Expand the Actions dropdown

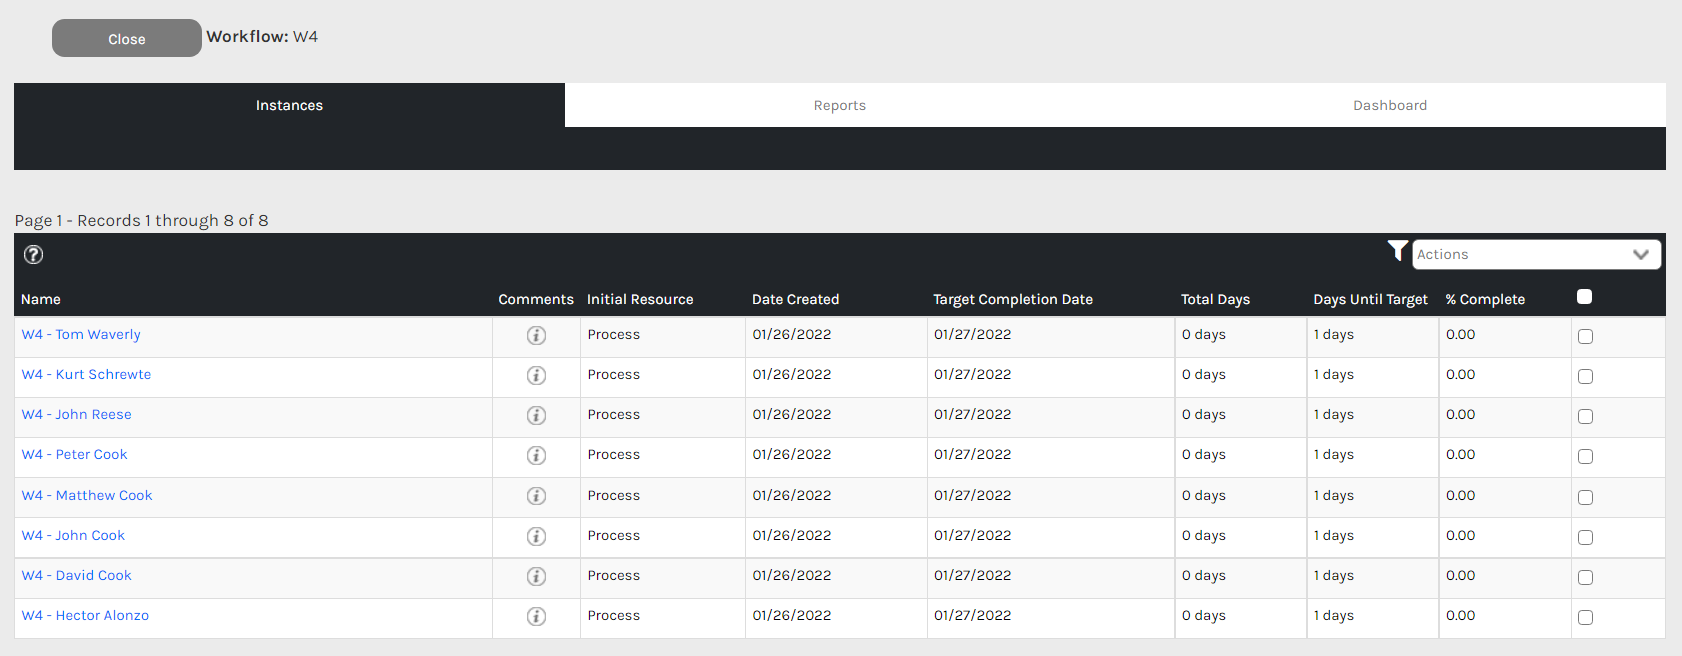coord(1536,255)
